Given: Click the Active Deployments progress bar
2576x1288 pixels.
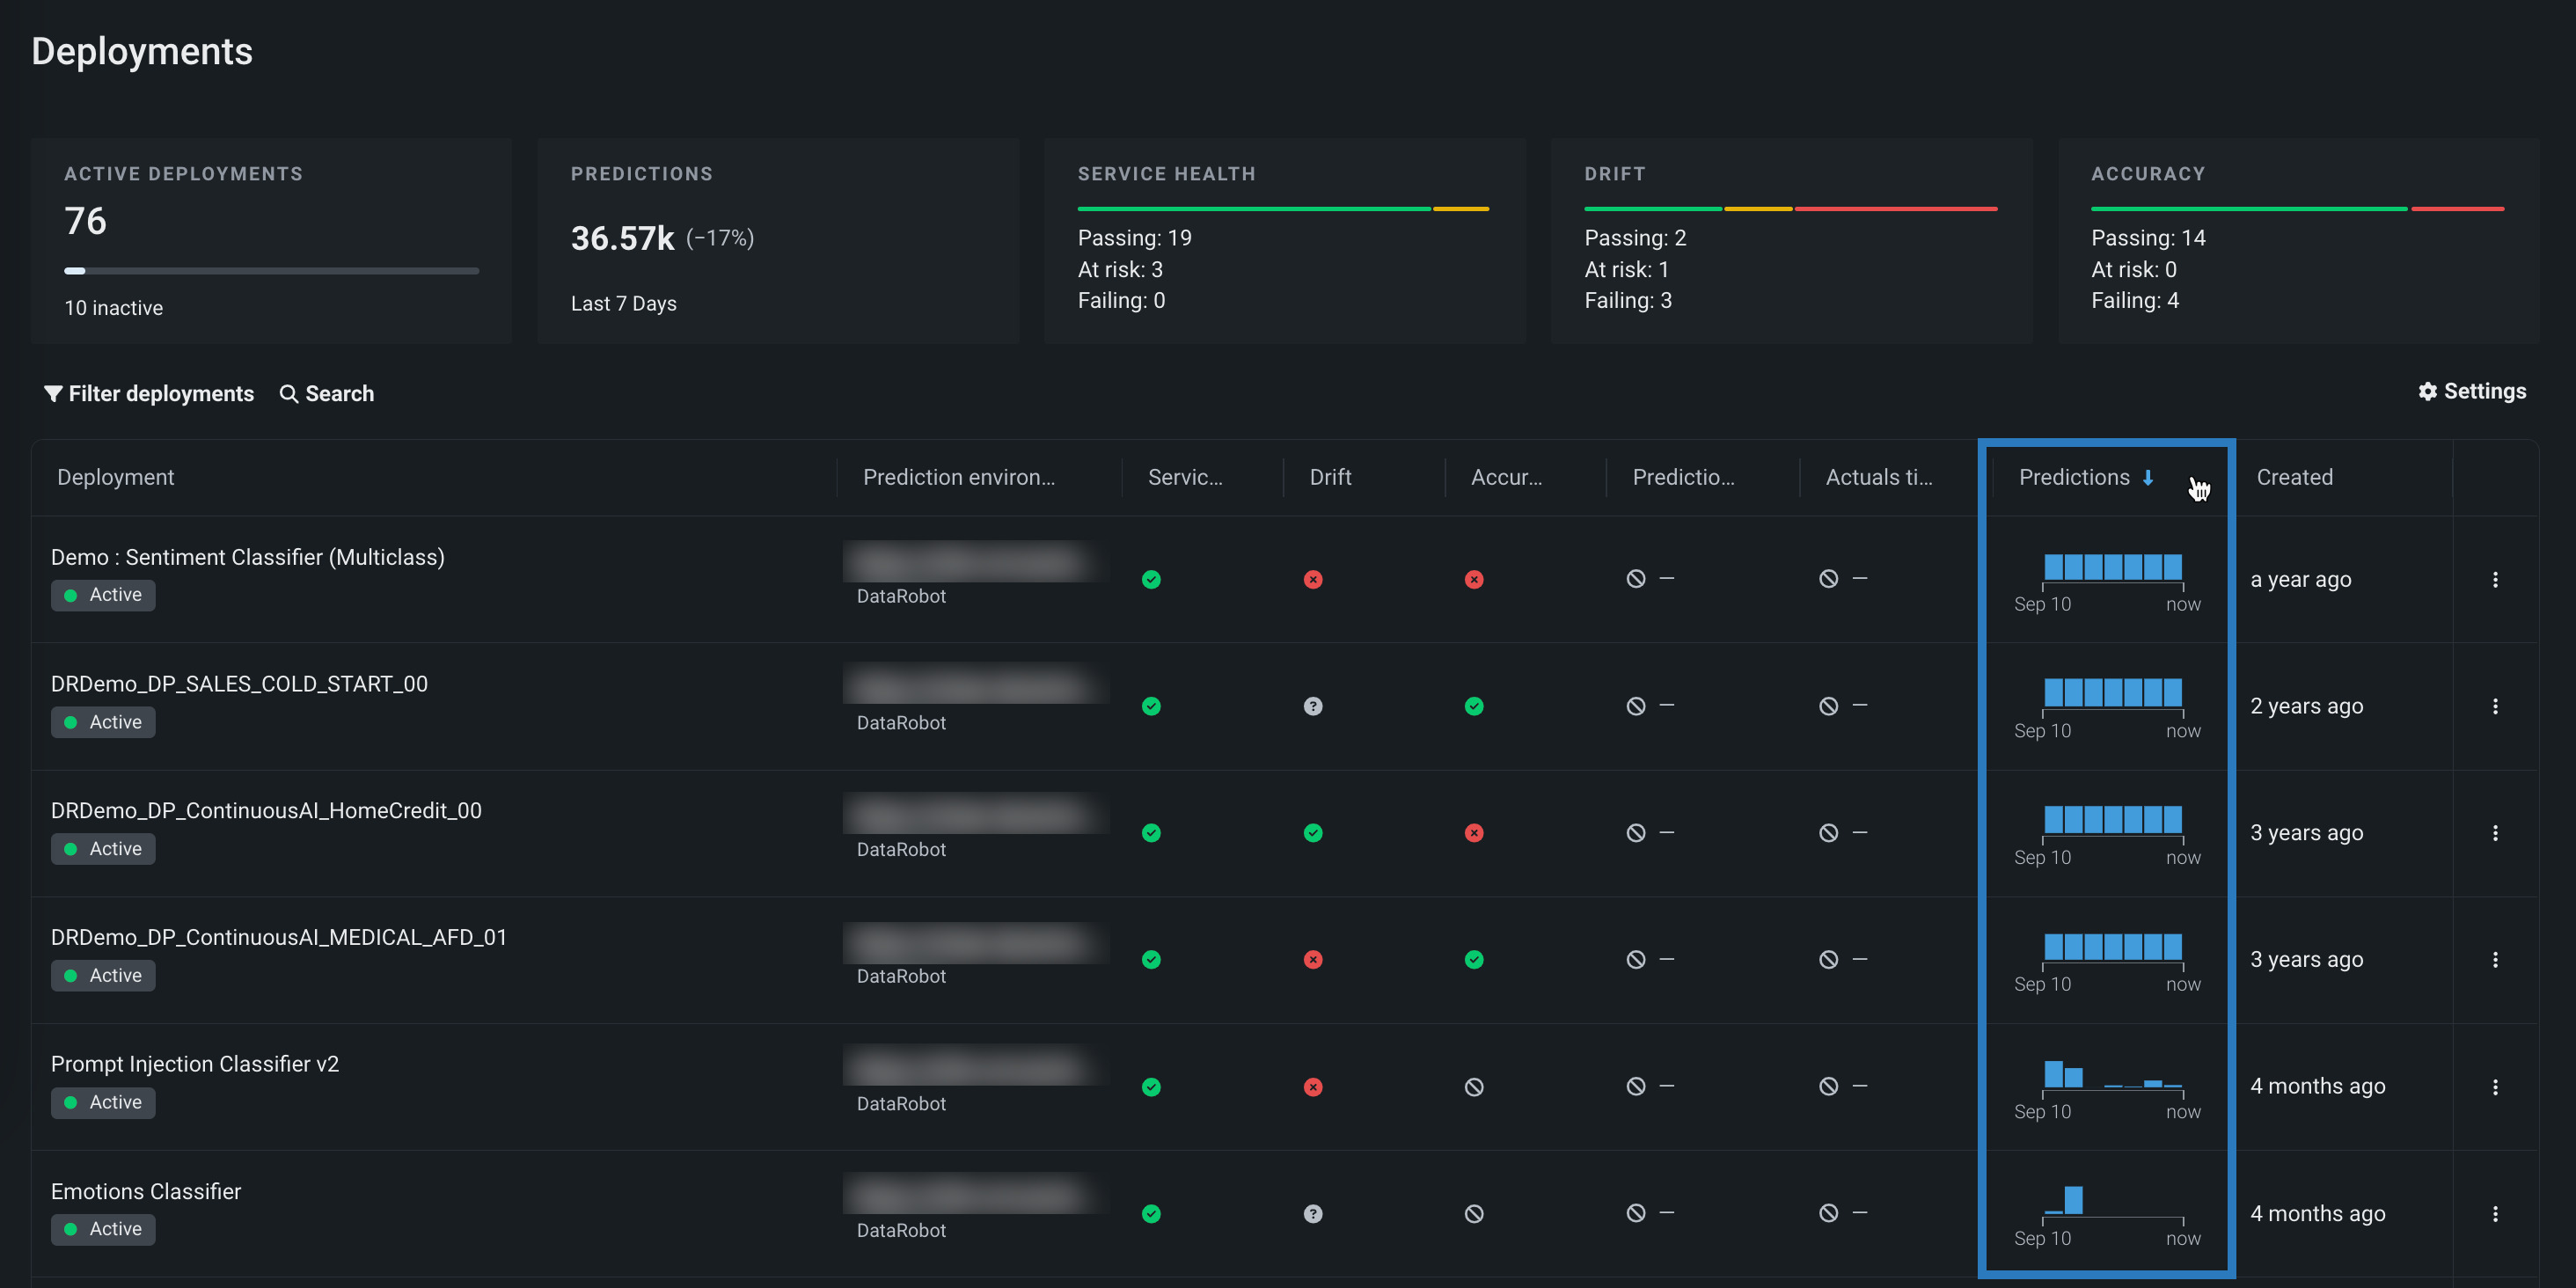Looking at the screenshot, I should click(271, 271).
